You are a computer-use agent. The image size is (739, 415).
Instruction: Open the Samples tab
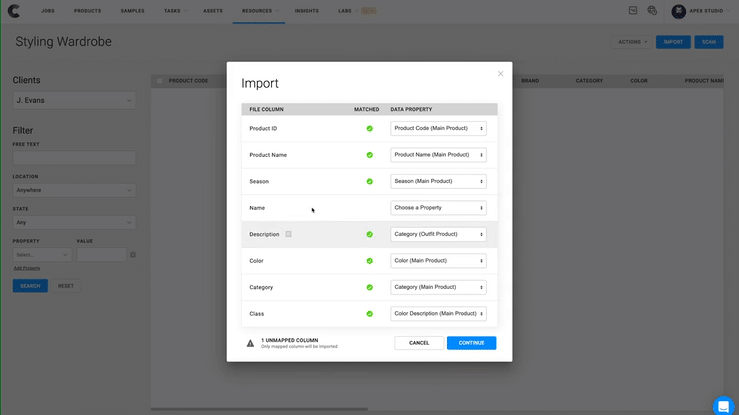132,11
